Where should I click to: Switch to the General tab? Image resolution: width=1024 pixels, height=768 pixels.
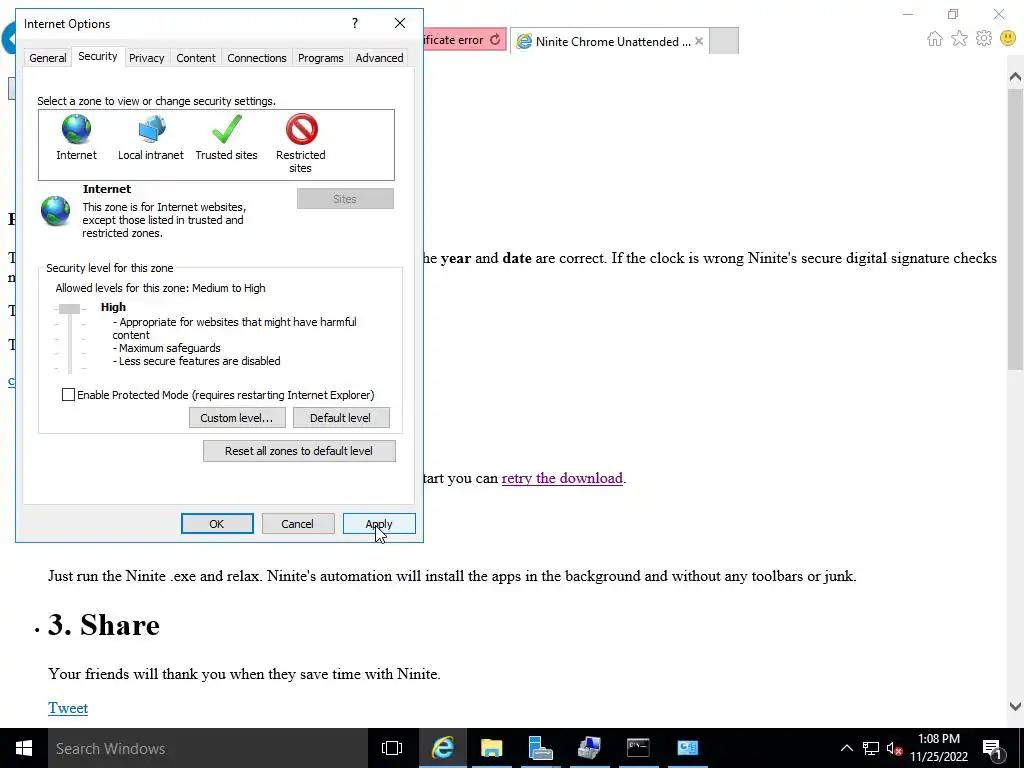coord(48,57)
